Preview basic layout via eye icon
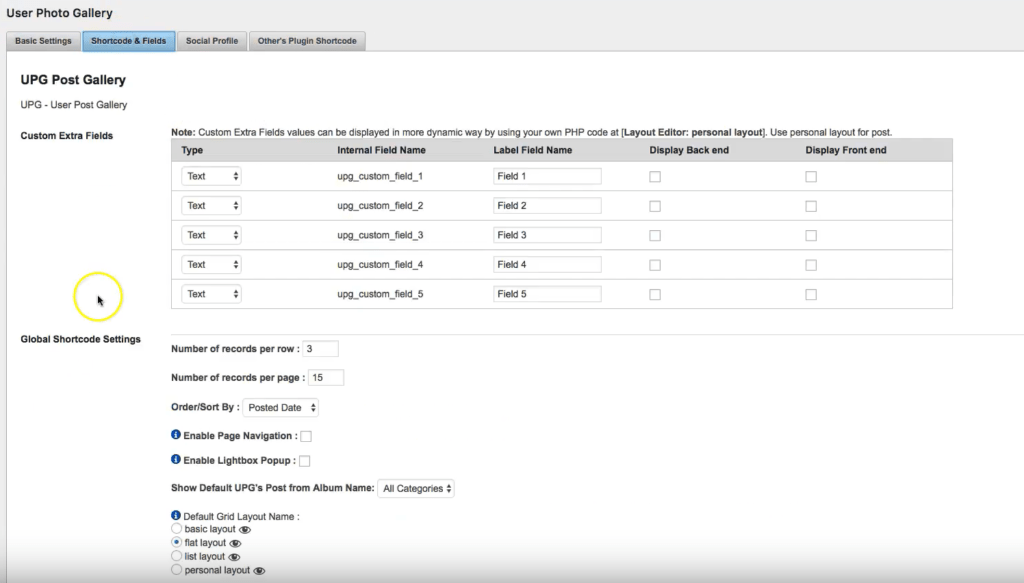 [245, 529]
